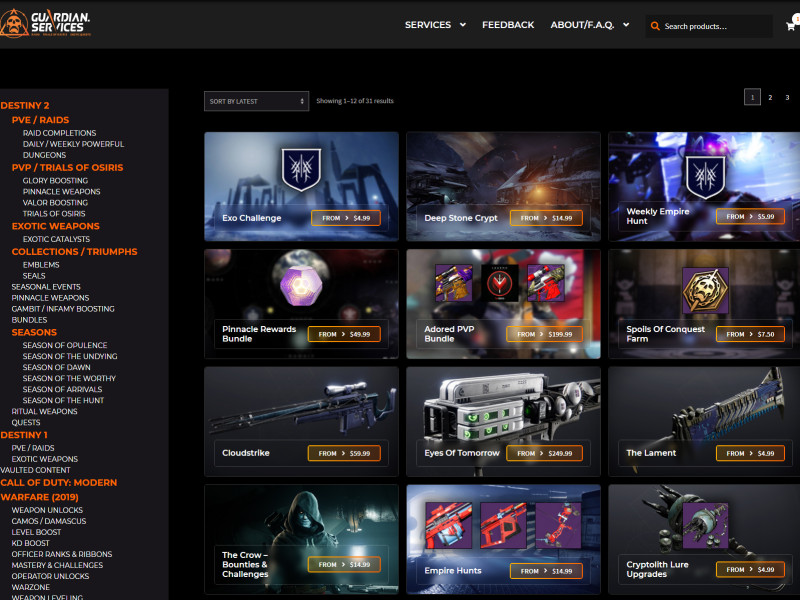800x600 pixels.
Task: Open the Sort By Latest dropdown
Action: (256, 101)
